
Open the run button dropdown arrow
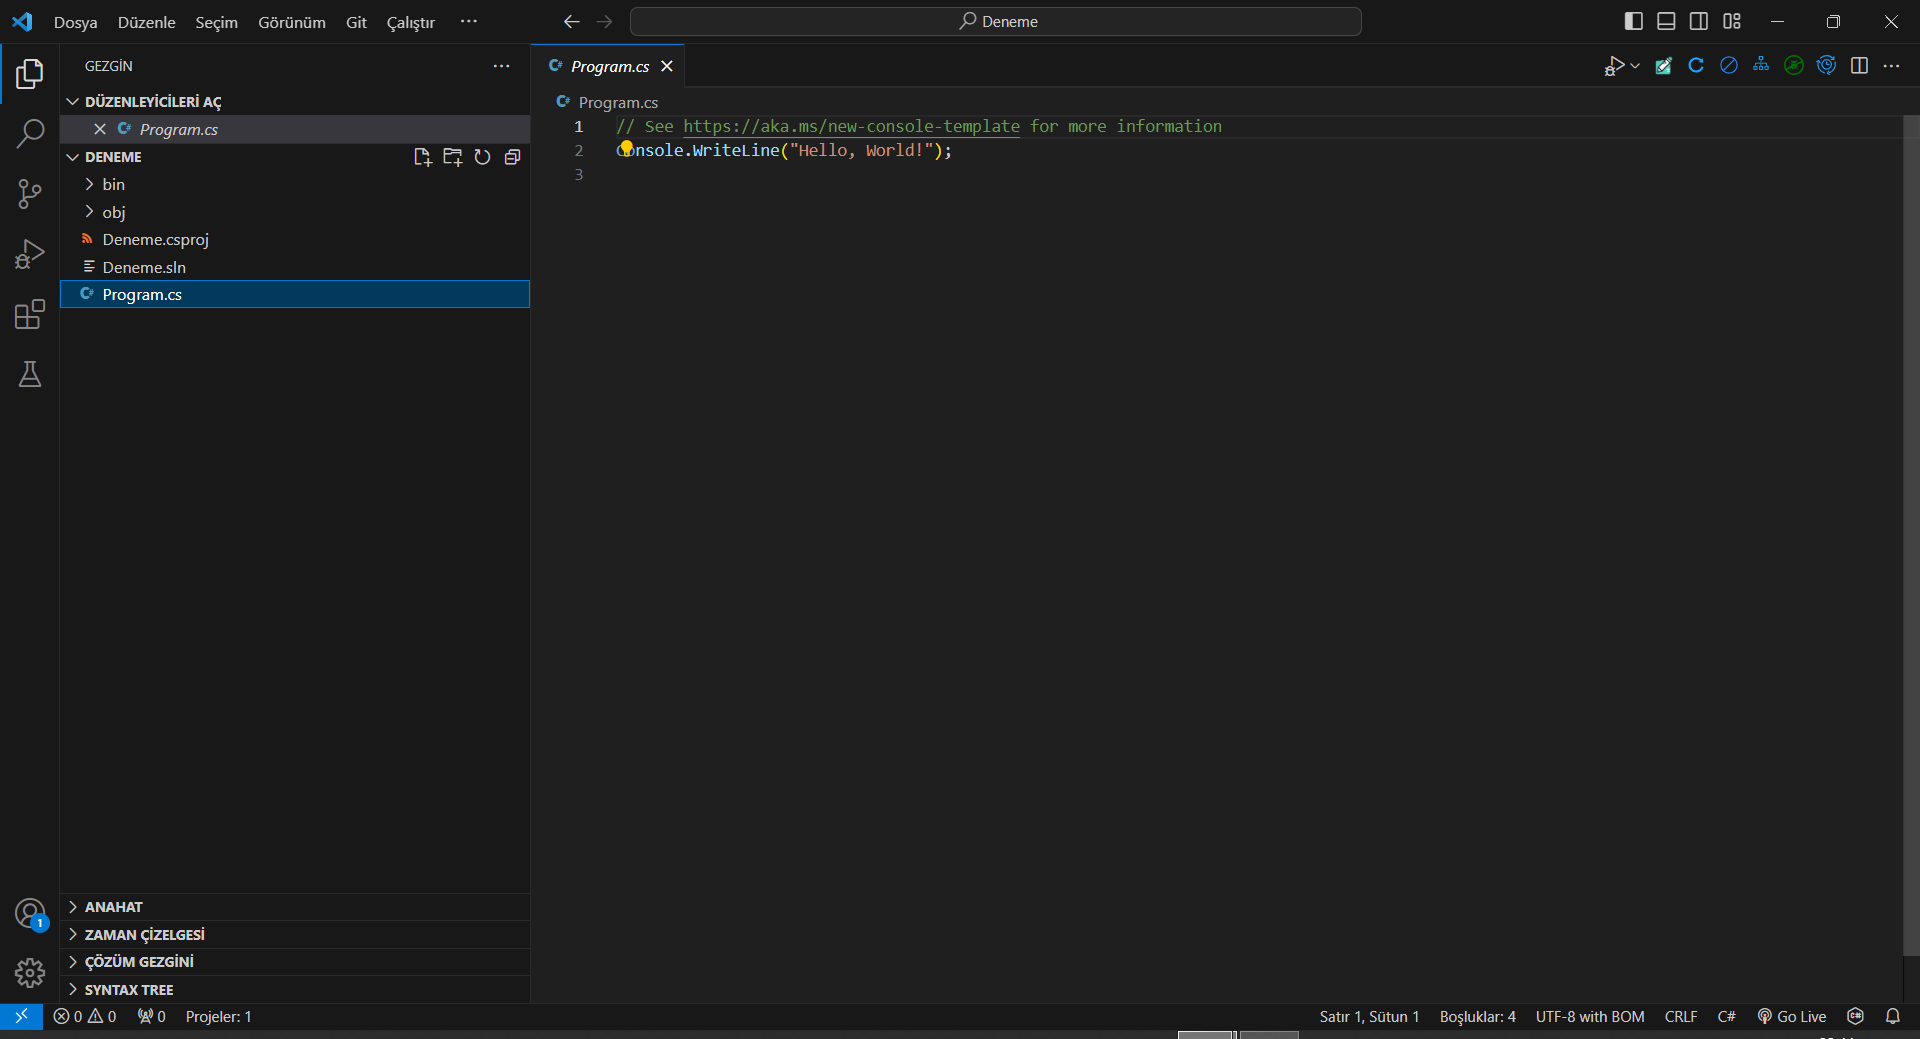tap(1635, 66)
